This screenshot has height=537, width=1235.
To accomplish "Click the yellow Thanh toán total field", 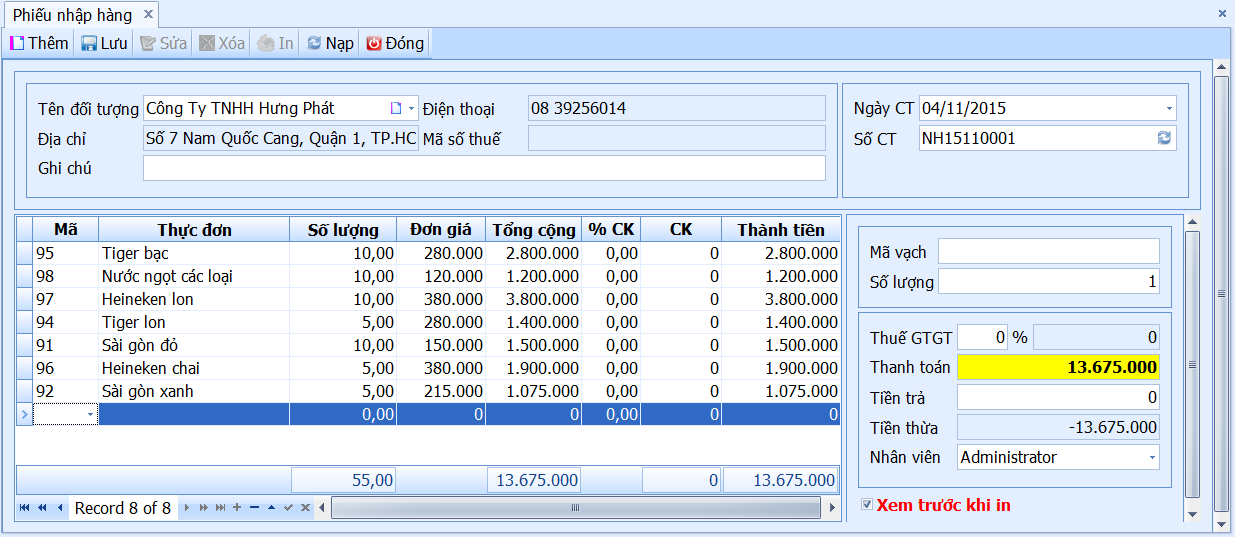I will click(1058, 367).
